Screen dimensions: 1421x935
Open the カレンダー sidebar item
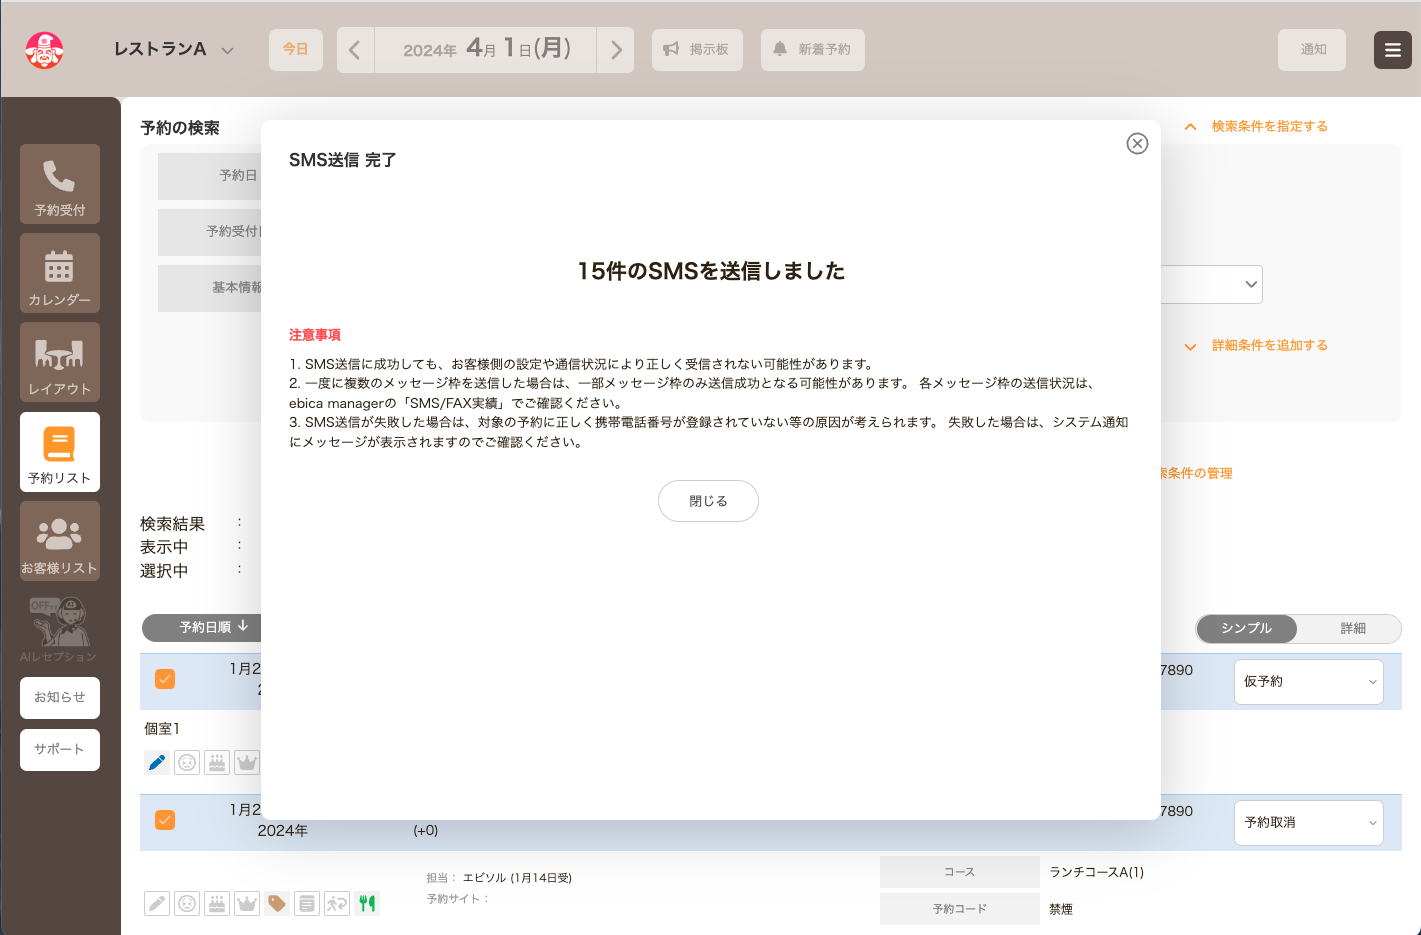click(60, 273)
